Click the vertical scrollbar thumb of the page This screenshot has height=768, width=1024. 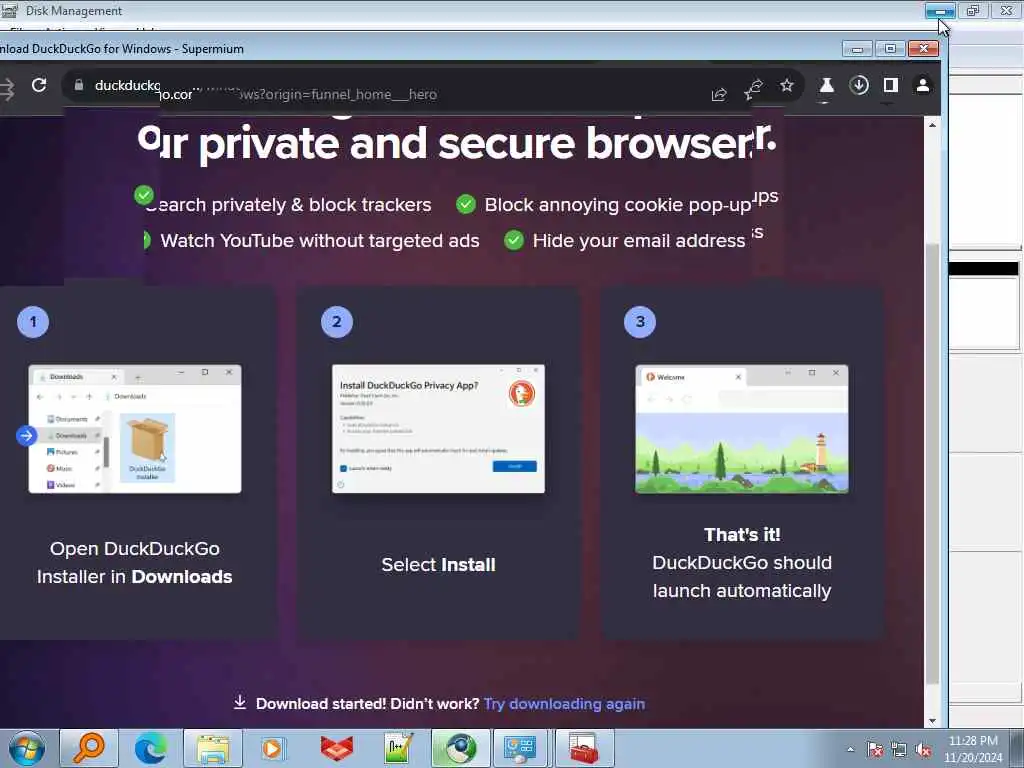pyautogui.click(x=933, y=464)
